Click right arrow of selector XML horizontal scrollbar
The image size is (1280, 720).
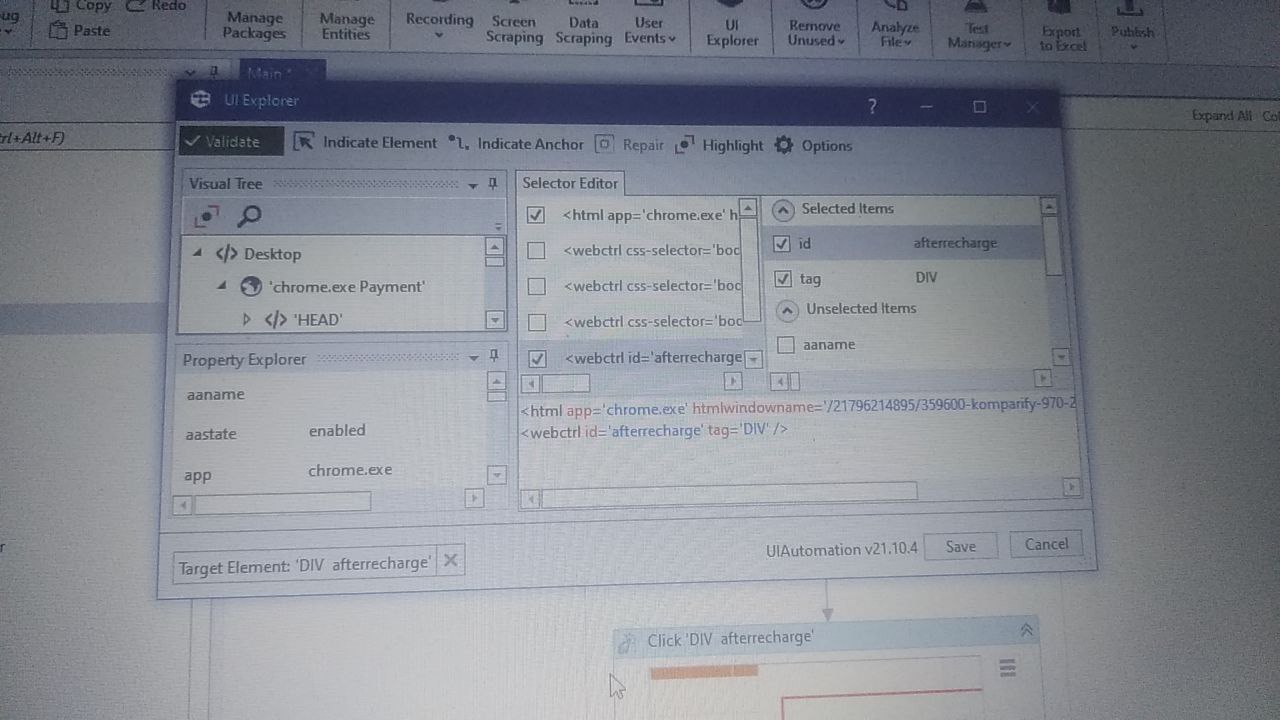pyautogui.click(x=1071, y=487)
